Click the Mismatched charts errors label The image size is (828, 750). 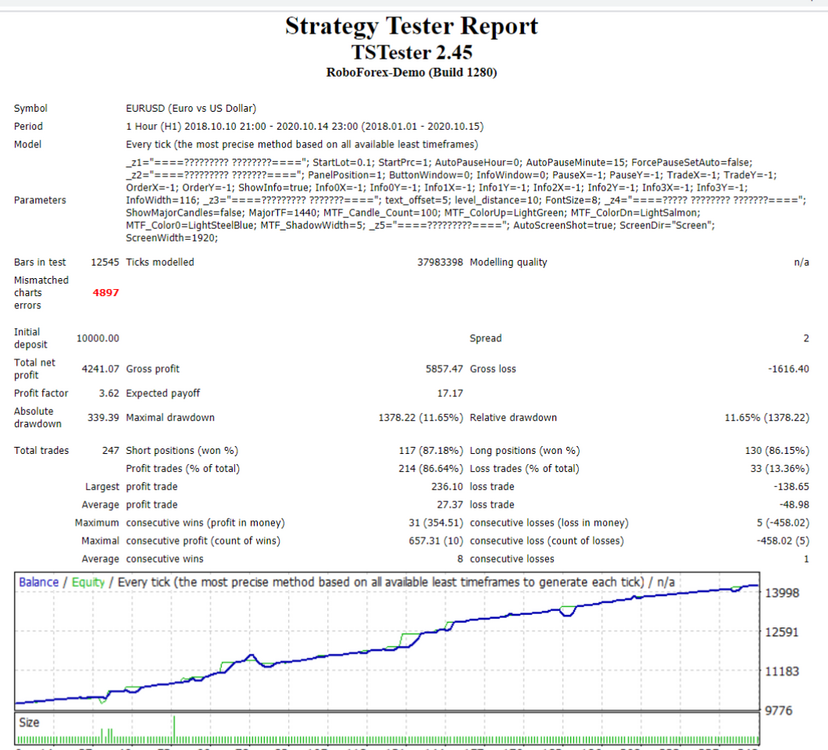tap(41, 293)
